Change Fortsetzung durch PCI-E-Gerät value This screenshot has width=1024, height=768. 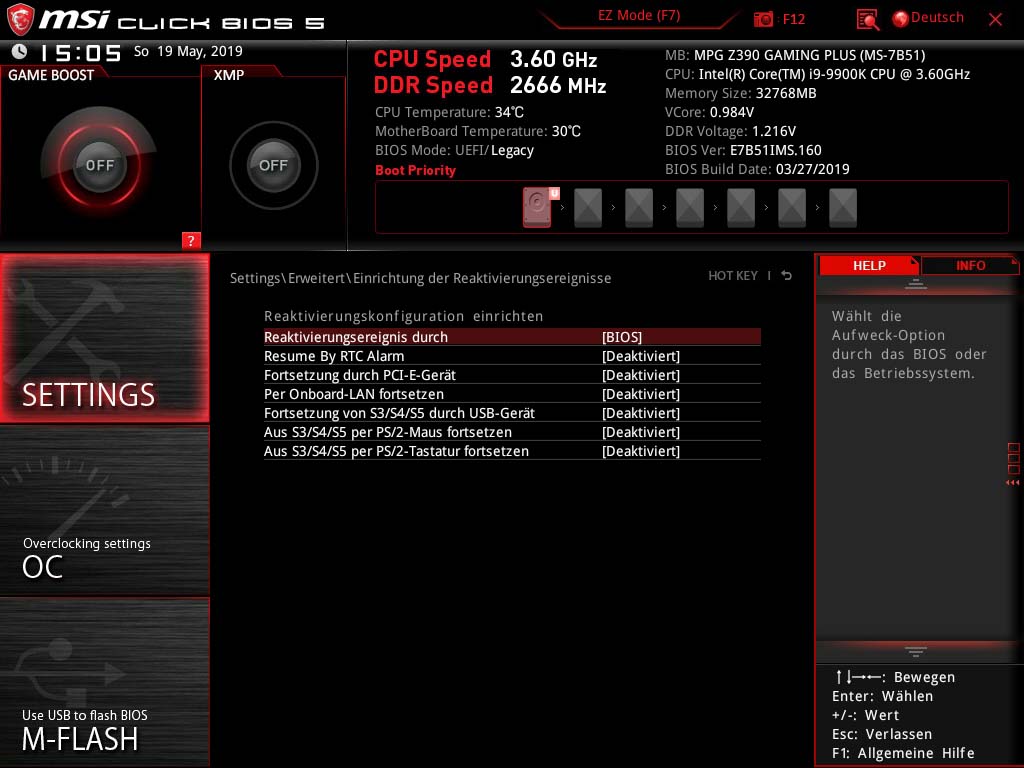(x=641, y=375)
